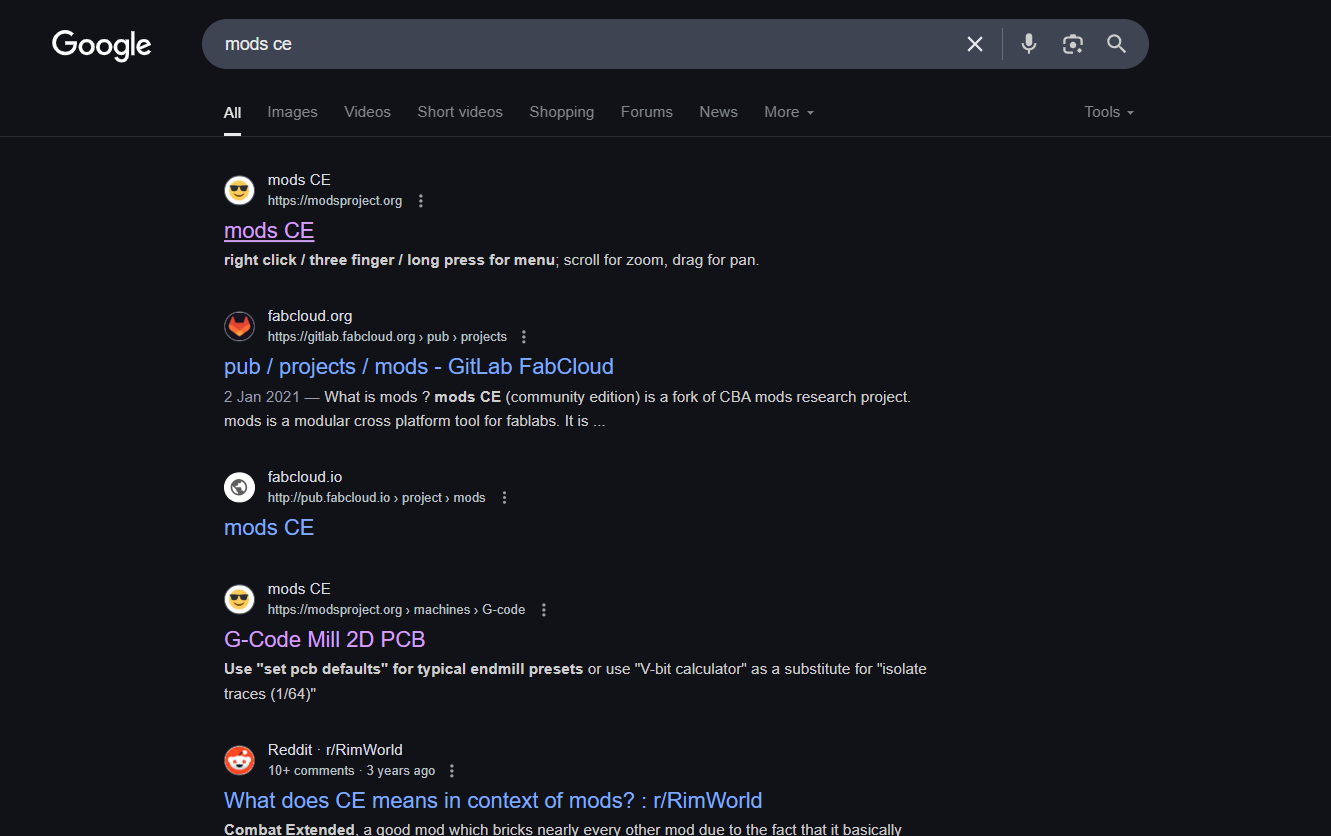1331x836 pixels.
Task: Open three-dot menu for pub.fabcloud.io result
Action: 504,498
